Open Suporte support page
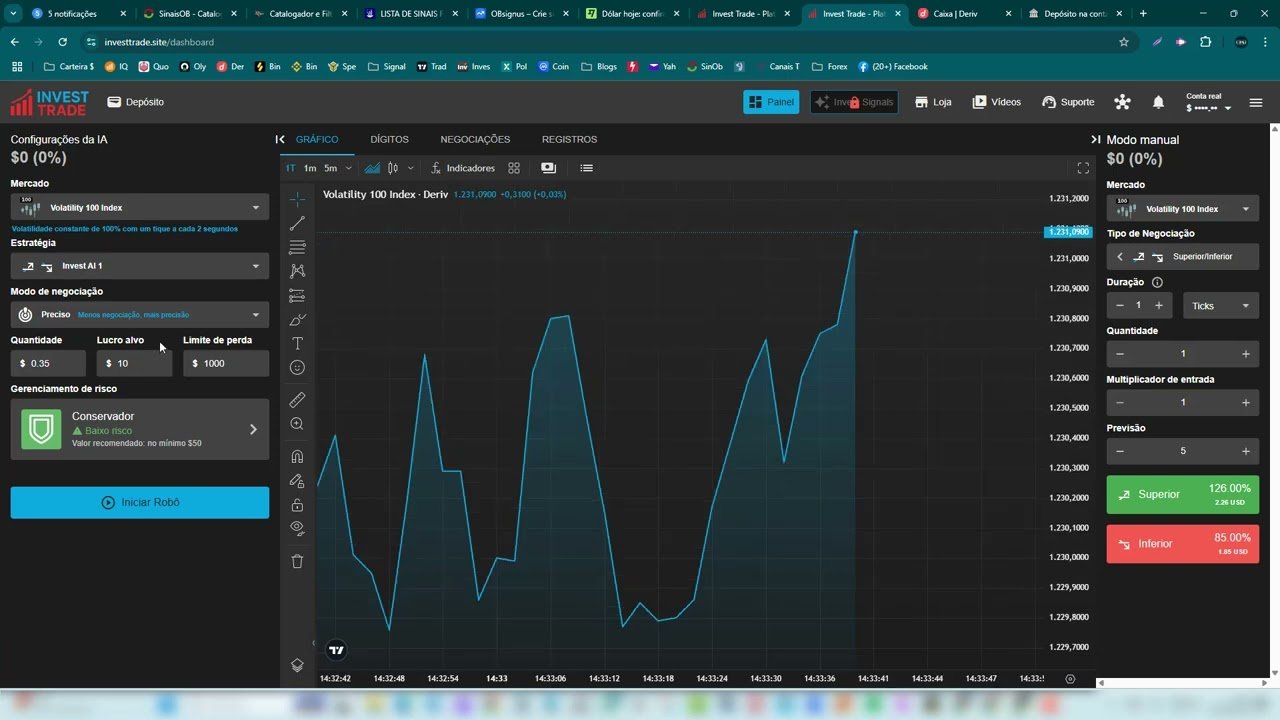This screenshot has width=1280, height=720. (x=1068, y=102)
